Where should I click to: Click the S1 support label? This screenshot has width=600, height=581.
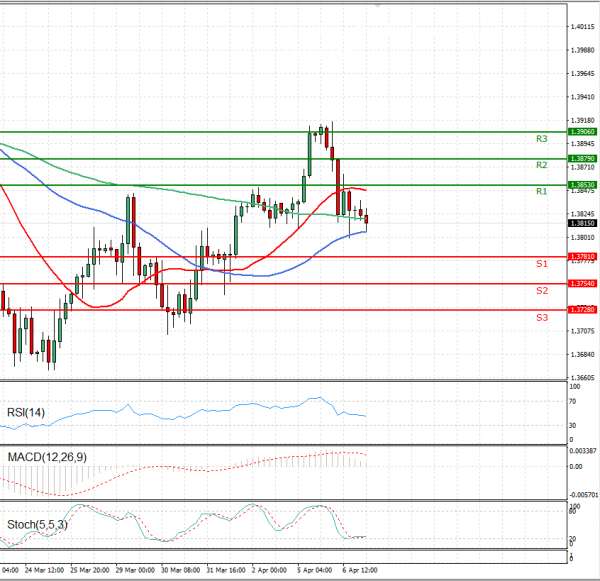(541, 264)
